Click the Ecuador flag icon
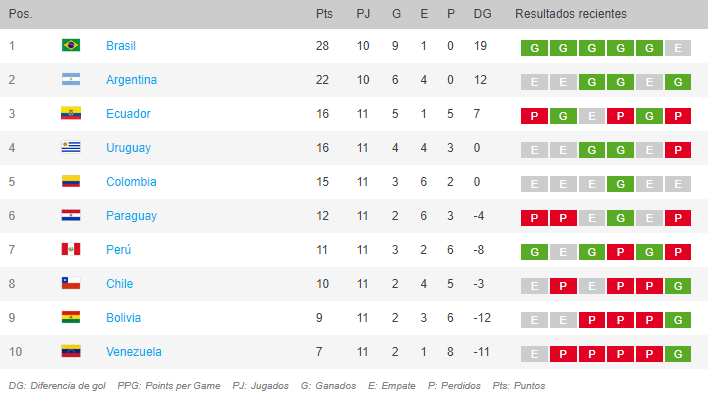The image size is (708, 404). tap(71, 113)
